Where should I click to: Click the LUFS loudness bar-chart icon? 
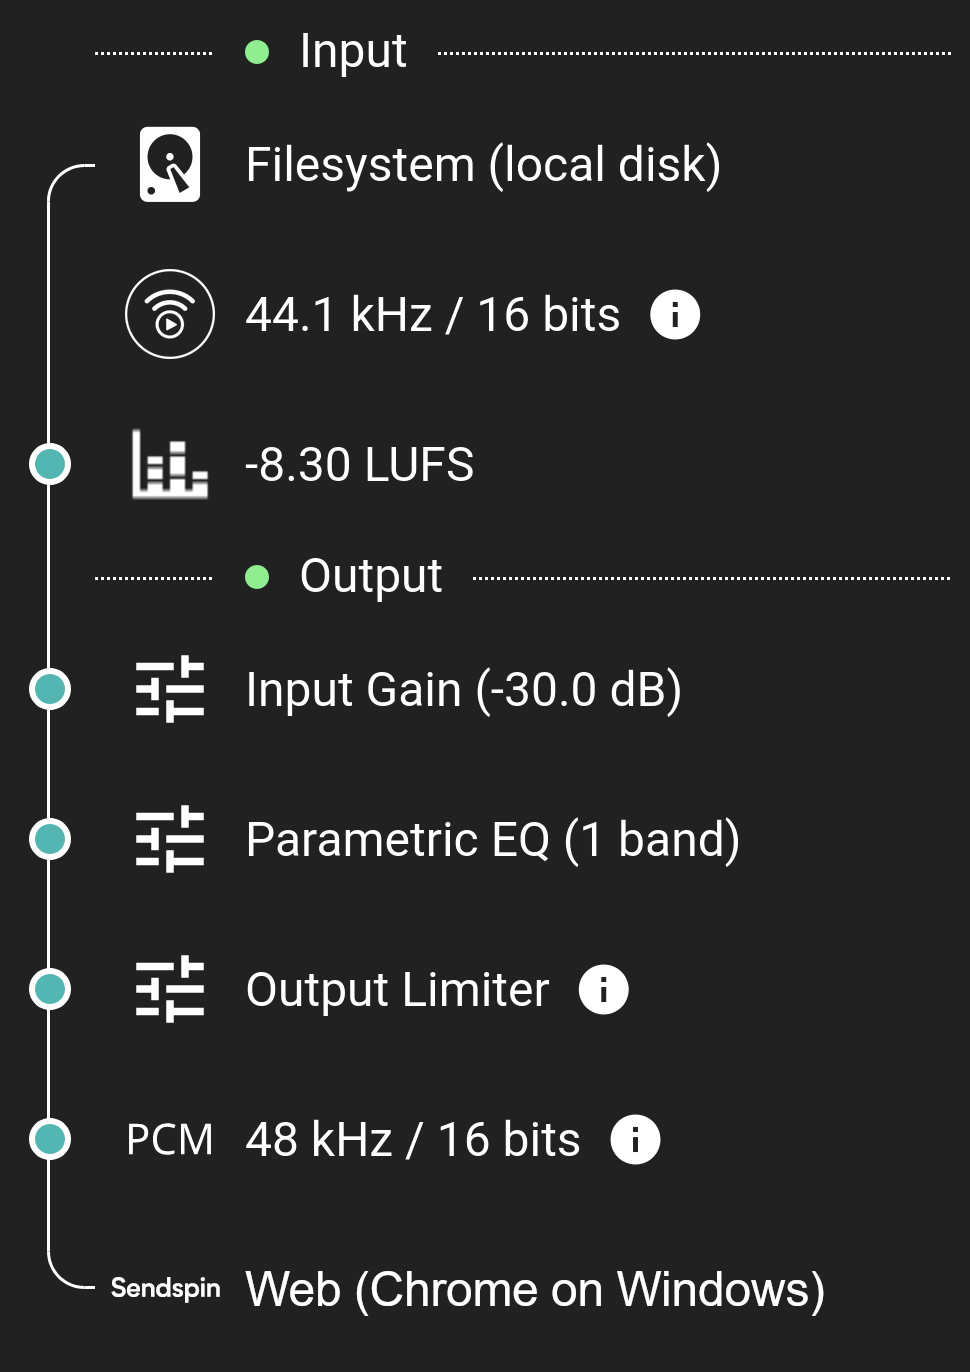coord(170,464)
